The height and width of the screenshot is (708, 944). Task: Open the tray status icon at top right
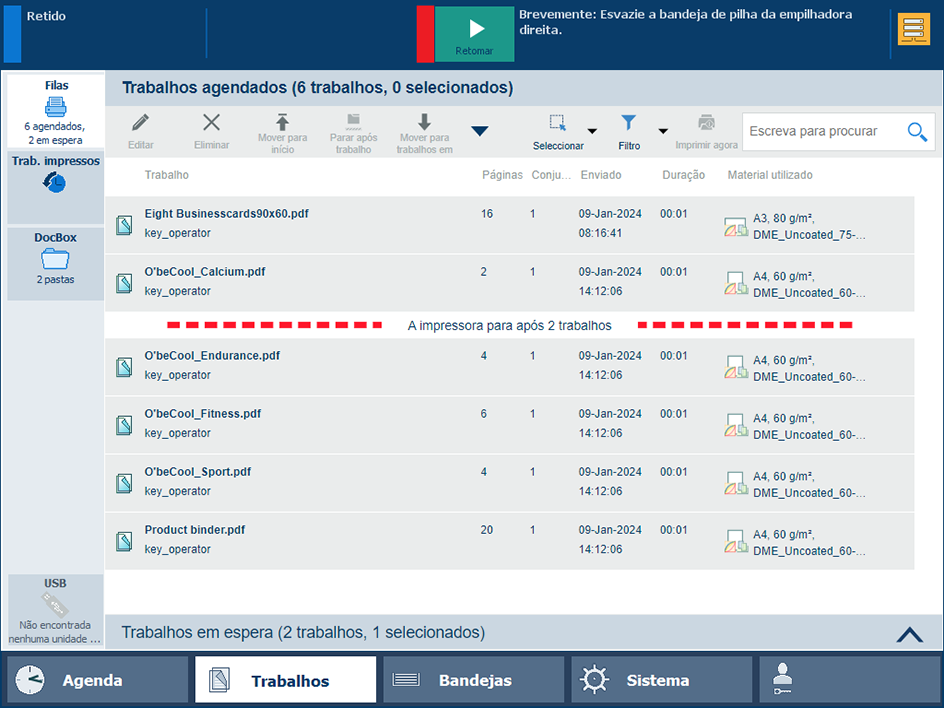[x=914, y=30]
